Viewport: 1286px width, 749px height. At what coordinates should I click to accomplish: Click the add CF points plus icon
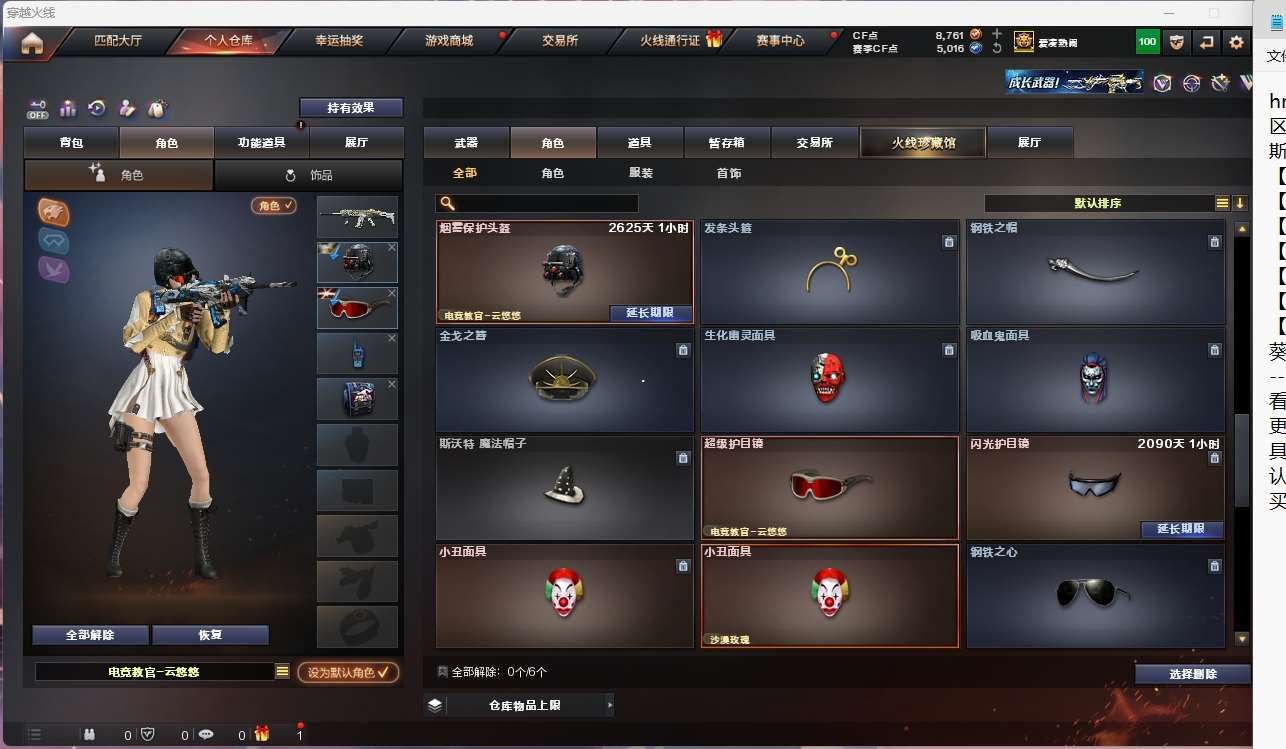996,34
